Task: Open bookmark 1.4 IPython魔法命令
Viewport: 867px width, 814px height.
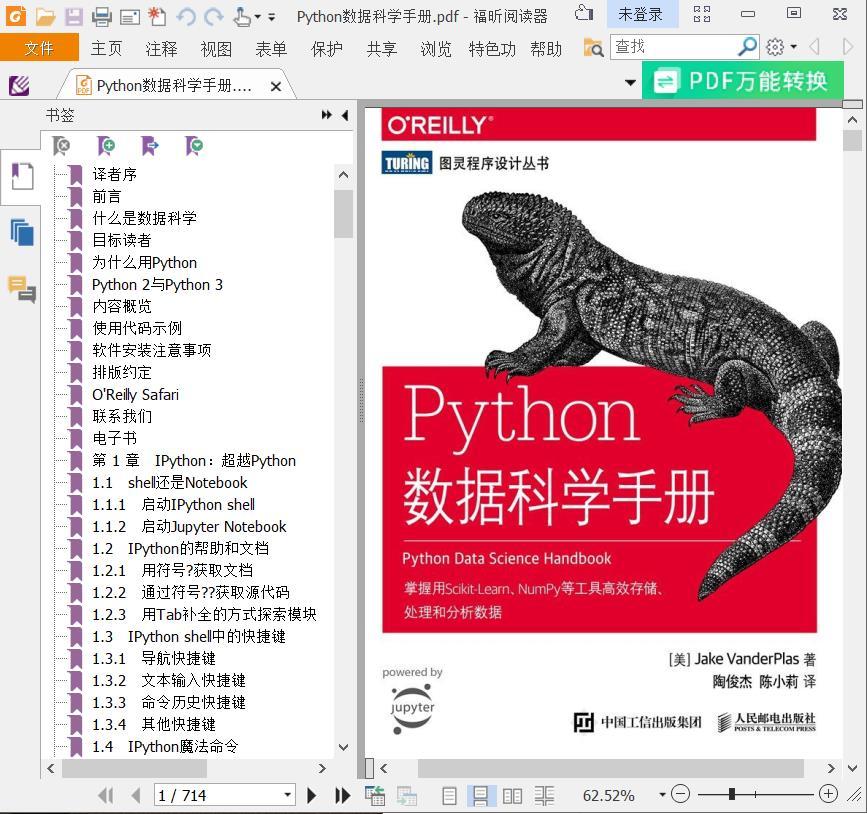Action: 165,747
